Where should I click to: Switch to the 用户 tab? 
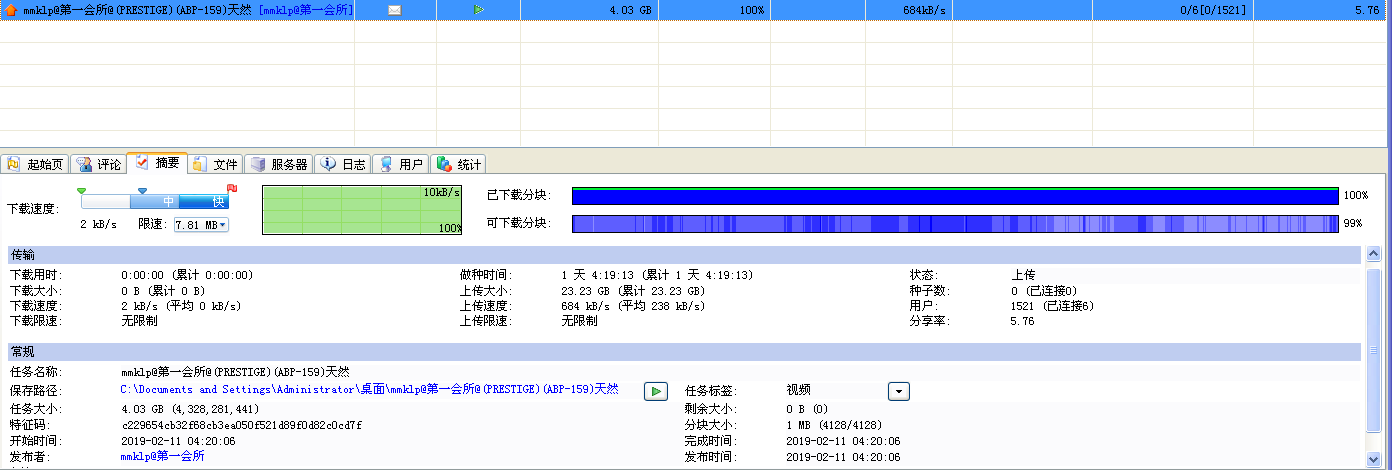402,164
